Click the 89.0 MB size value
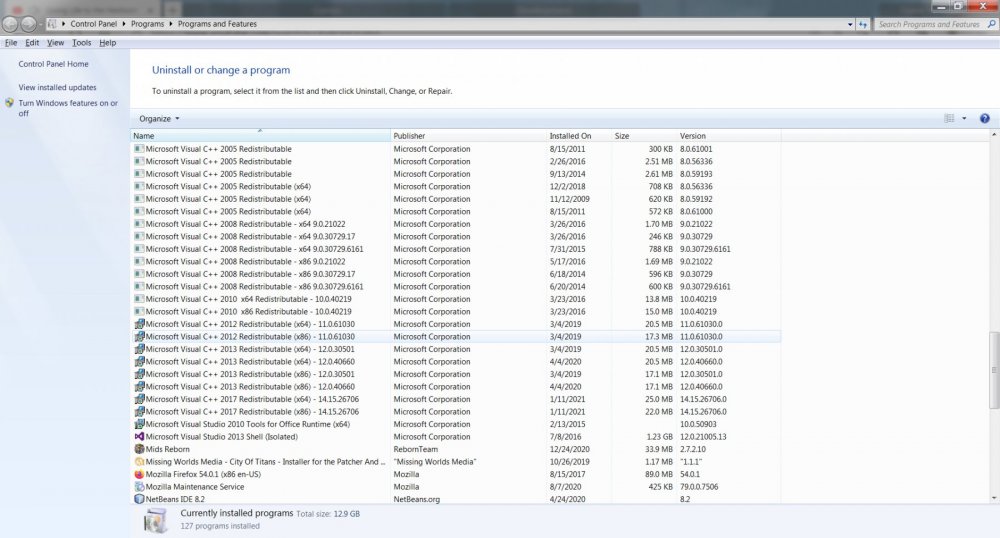The height and width of the screenshot is (538, 1000). (659, 474)
